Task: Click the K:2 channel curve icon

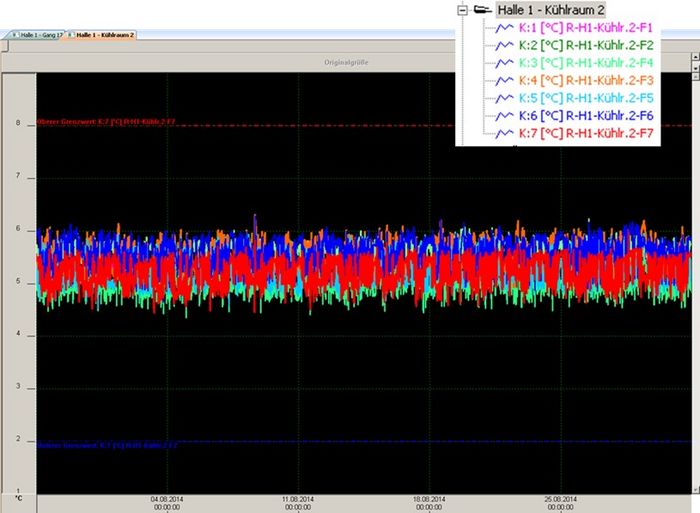Action: [505, 45]
